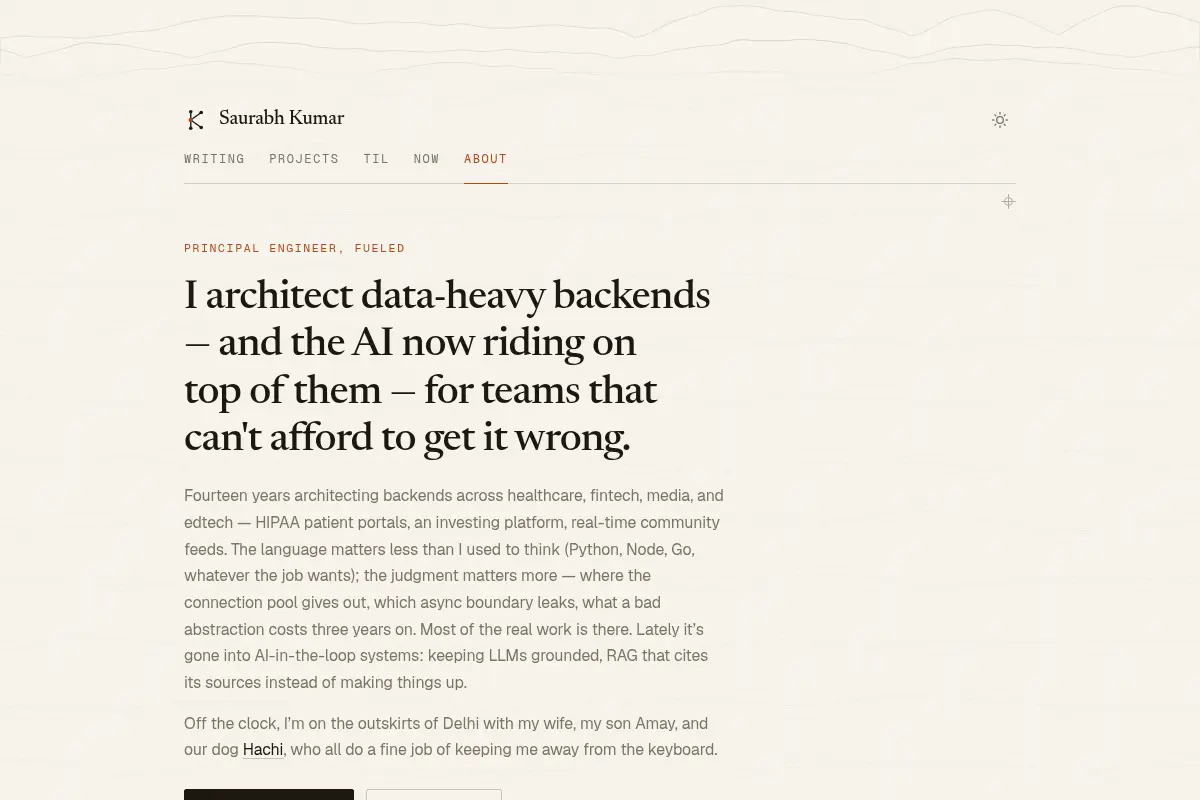1200x800 pixels.
Task: Click the crosshair icon under the divider
Action: (x=1008, y=202)
